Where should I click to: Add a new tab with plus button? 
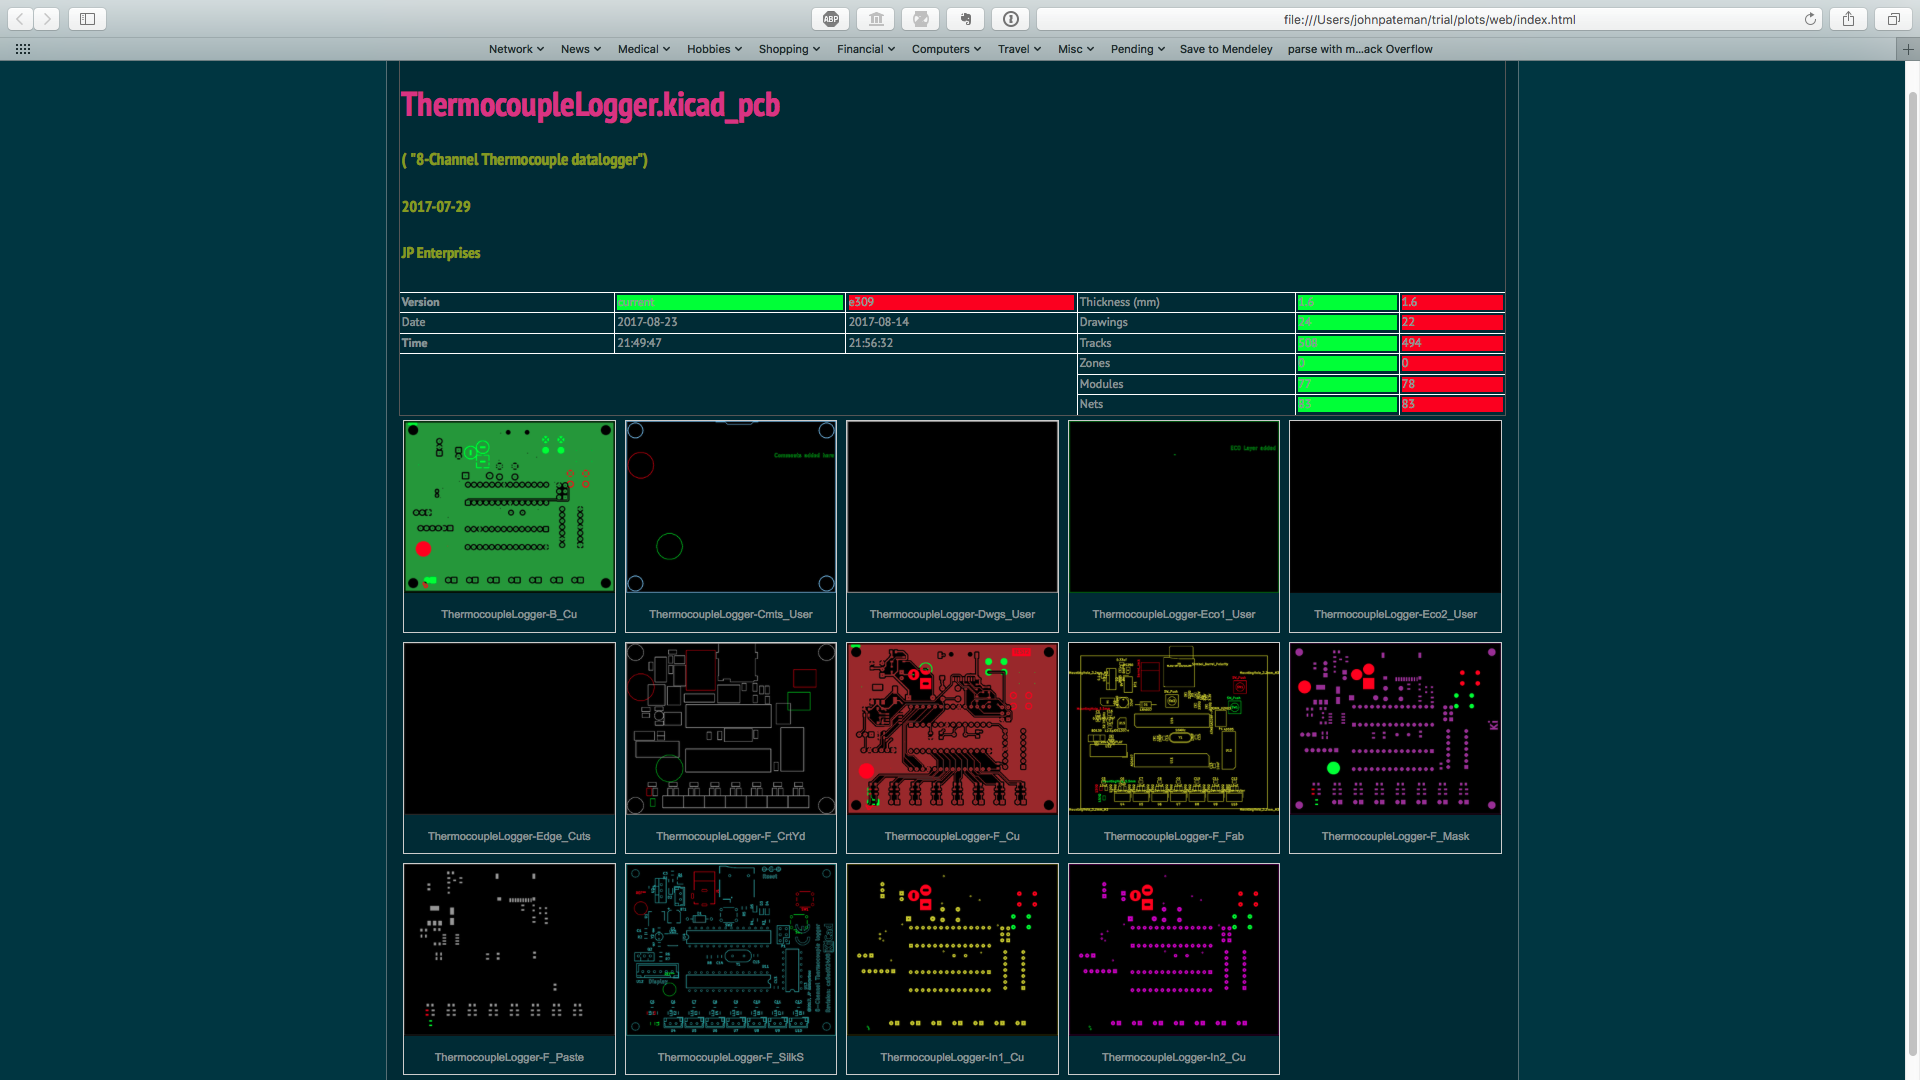point(1908,49)
